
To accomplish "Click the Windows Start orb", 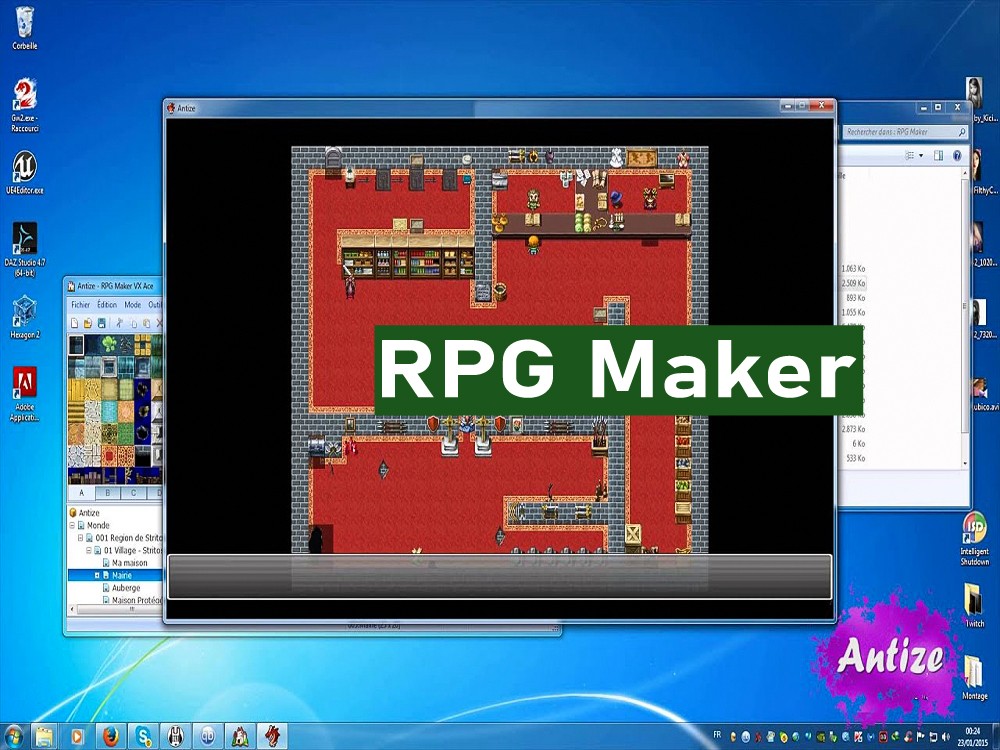I will [x=13, y=737].
